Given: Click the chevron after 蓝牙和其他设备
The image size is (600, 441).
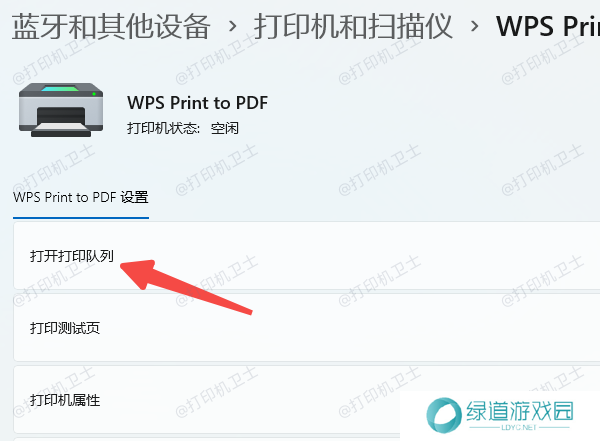Looking at the screenshot, I should pyautogui.click(x=232, y=26).
